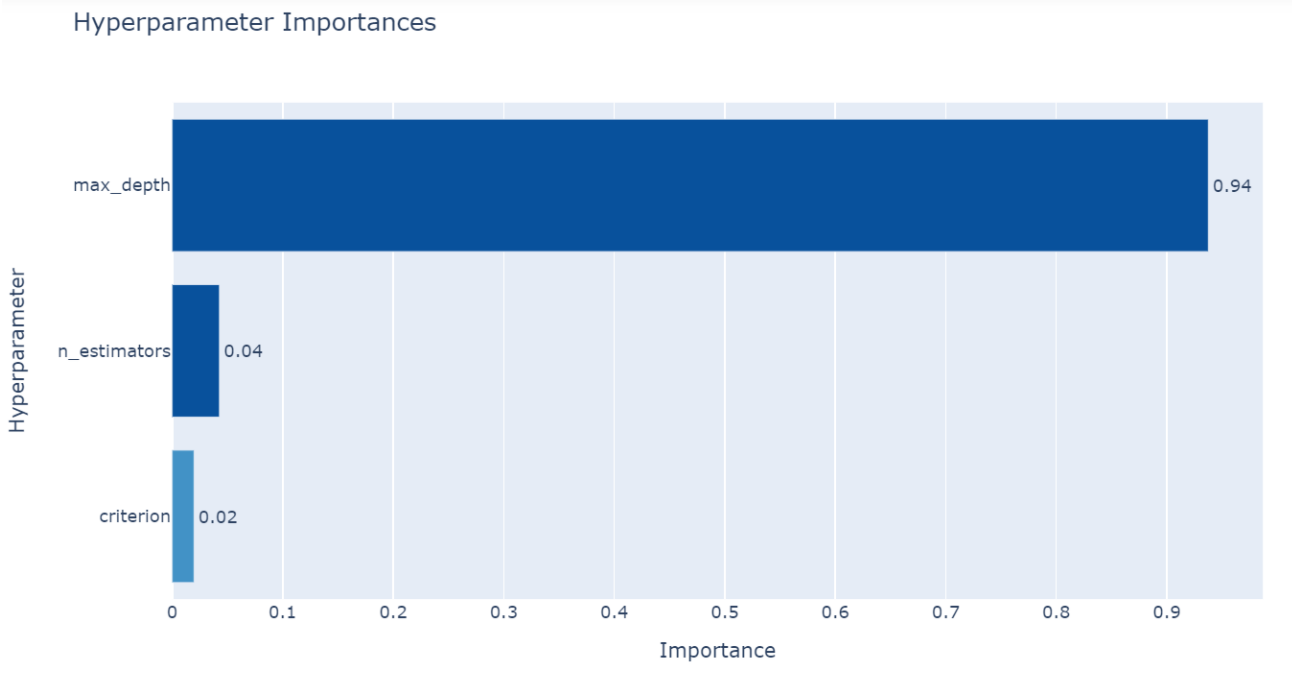Viewport: 1292px width, 686px height.
Task: Click the Importance x-axis title
Action: (717, 651)
